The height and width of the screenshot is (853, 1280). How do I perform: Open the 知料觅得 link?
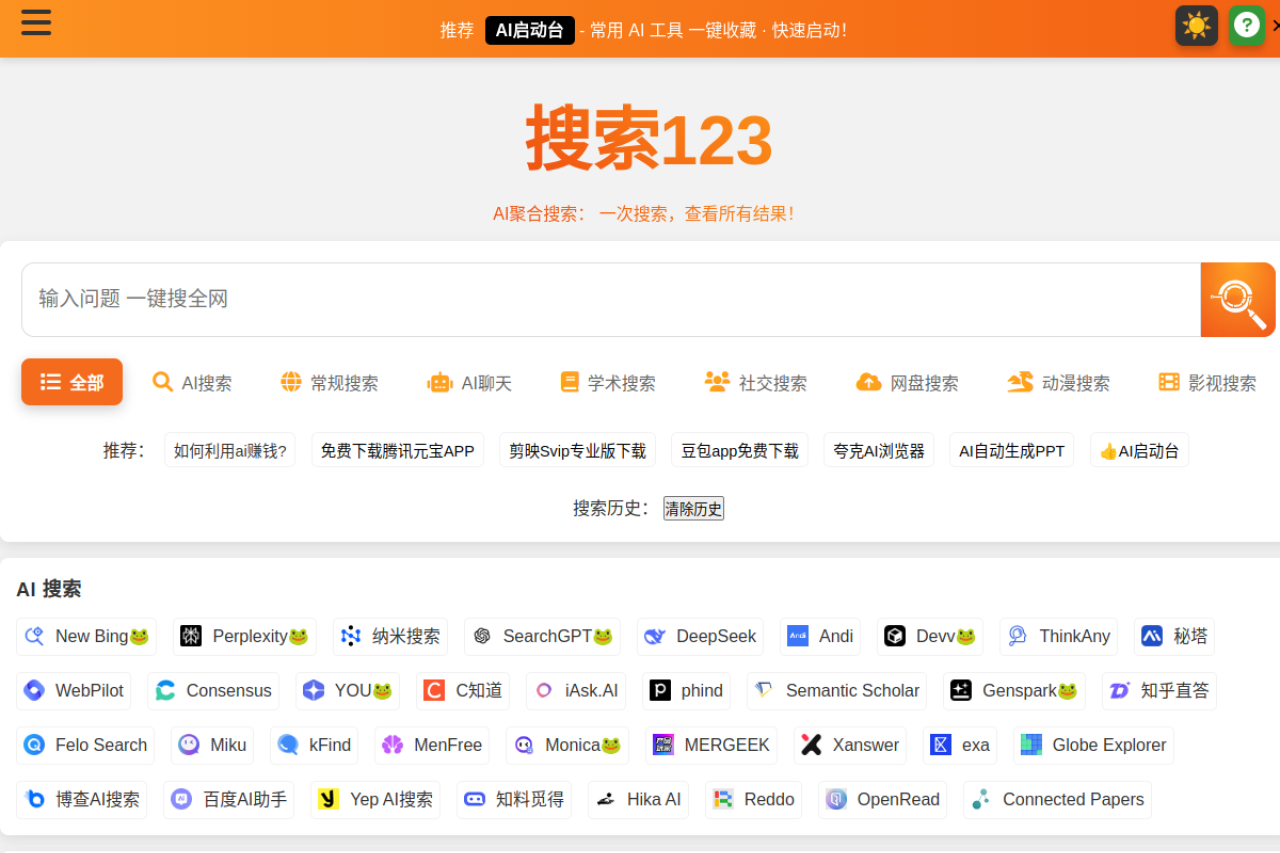(x=514, y=800)
